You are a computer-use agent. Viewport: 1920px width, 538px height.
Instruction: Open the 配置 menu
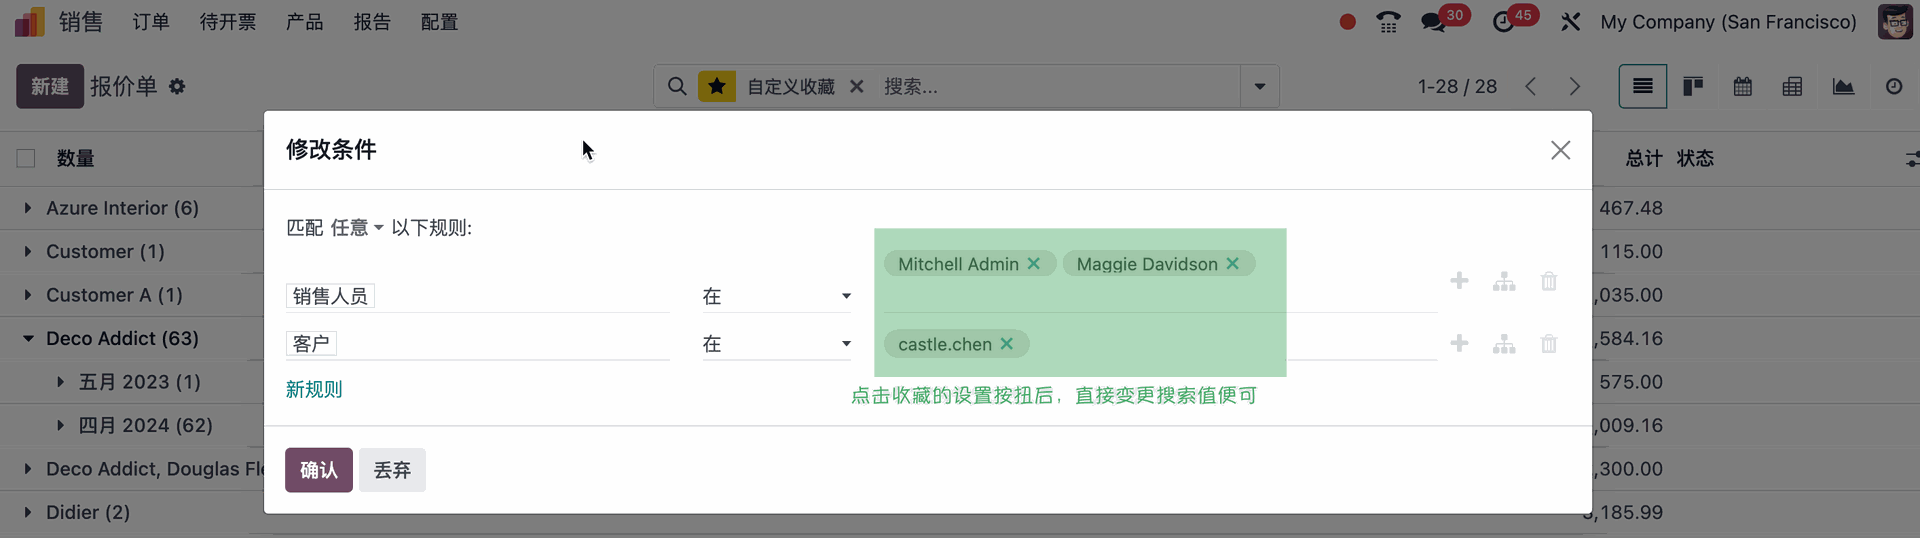coord(439,22)
